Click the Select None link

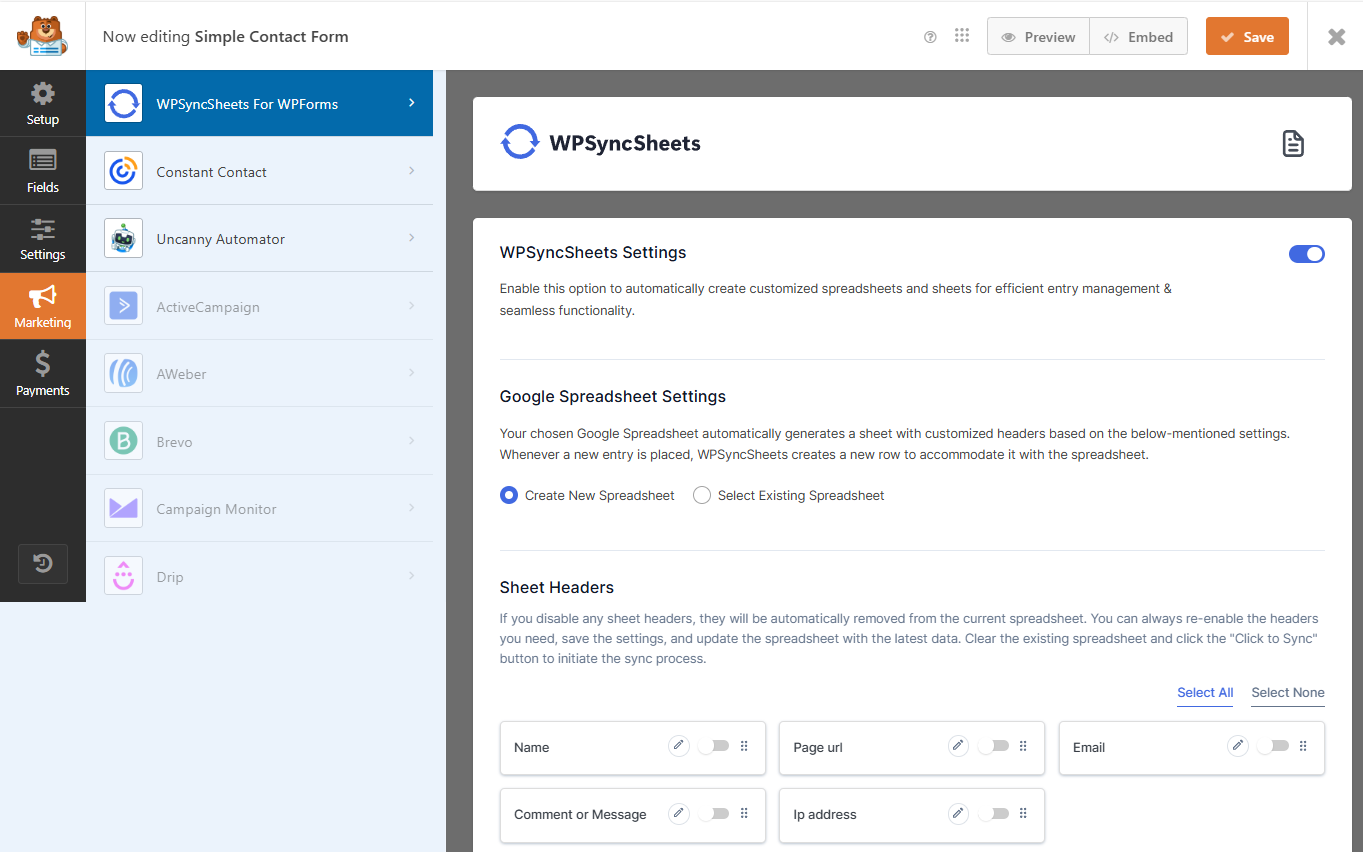pyautogui.click(x=1288, y=692)
